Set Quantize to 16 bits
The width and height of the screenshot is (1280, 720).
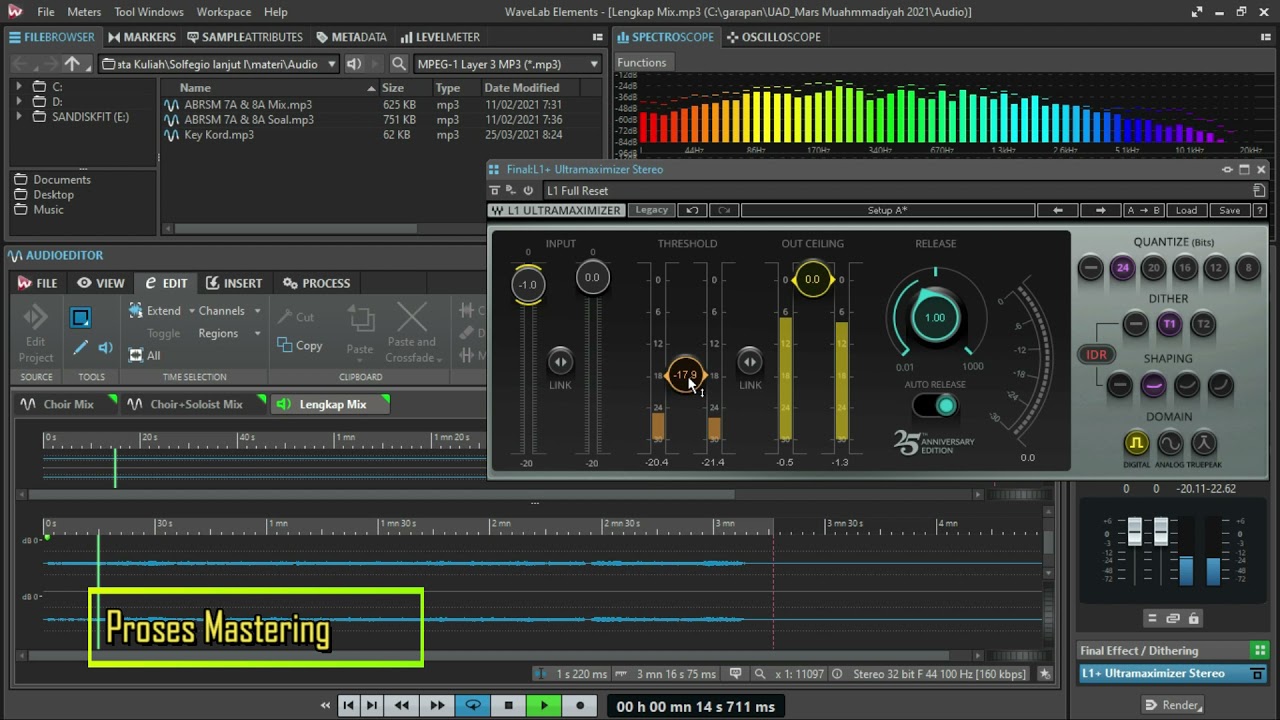click(1184, 268)
